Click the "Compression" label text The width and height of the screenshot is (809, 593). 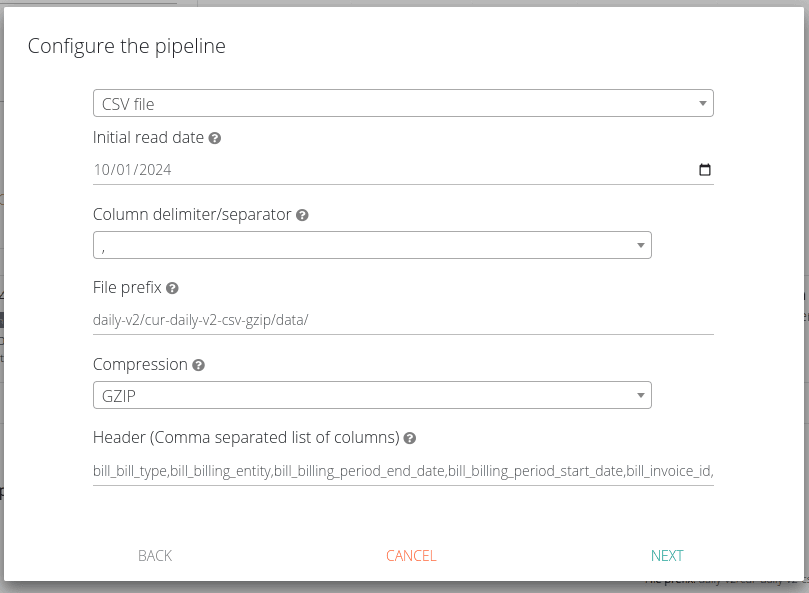[x=140, y=365]
